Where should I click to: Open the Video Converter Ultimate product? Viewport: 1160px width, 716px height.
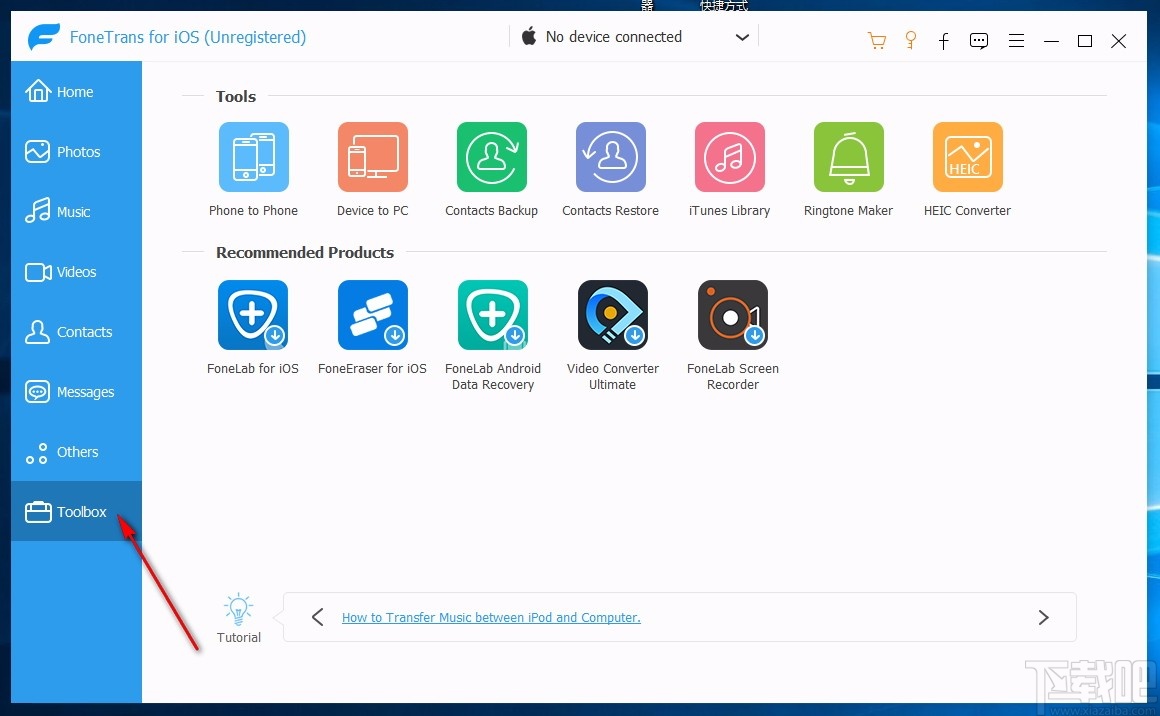[612, 314]
